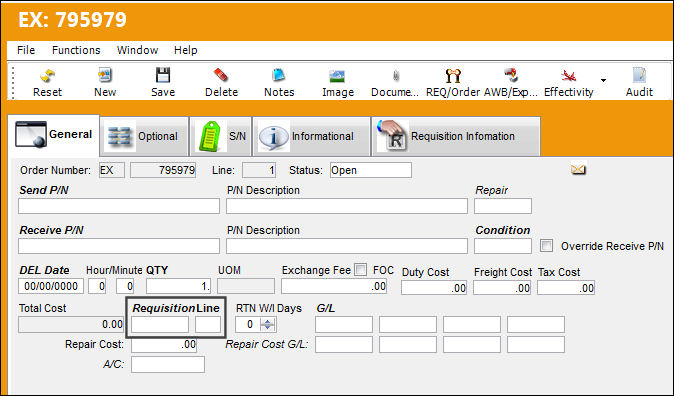Click Receive P/N Description field

[x=347, y=246]
